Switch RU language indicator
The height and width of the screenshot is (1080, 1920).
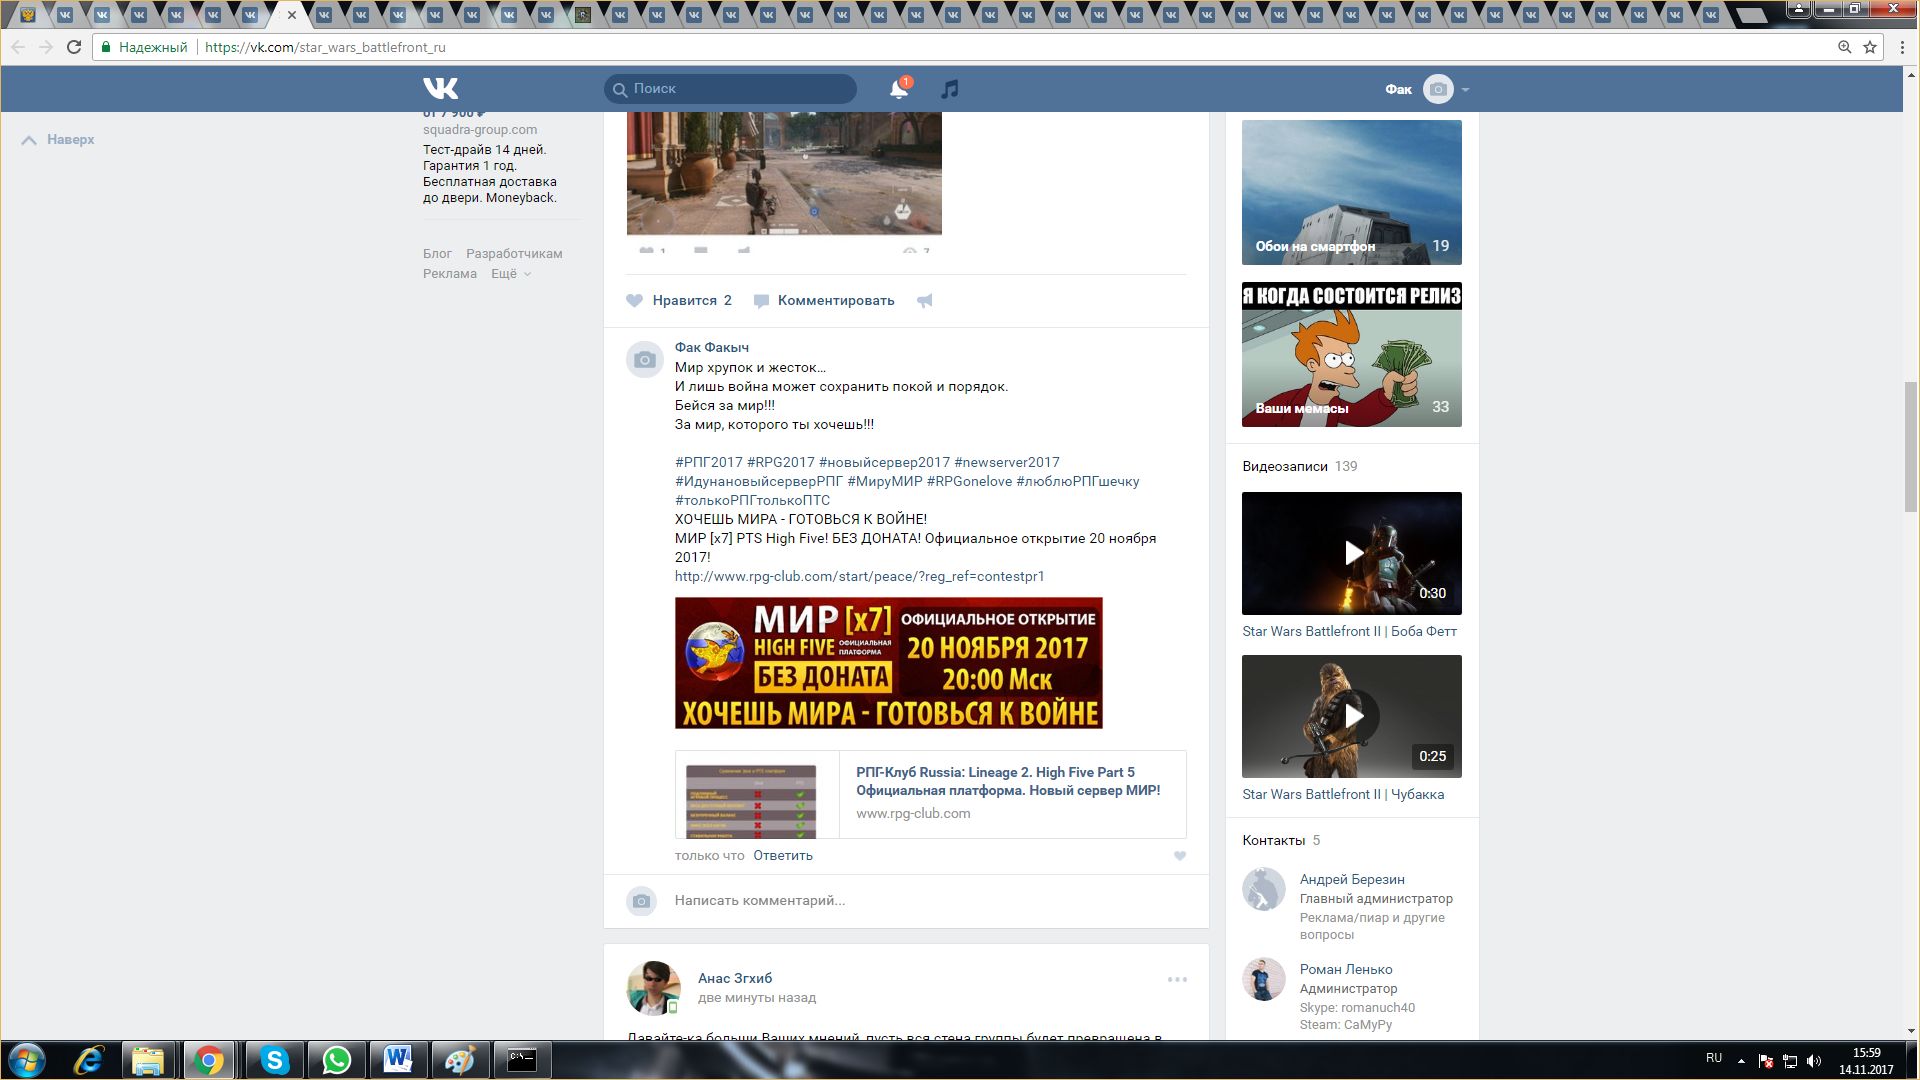click(1714, 1058)
